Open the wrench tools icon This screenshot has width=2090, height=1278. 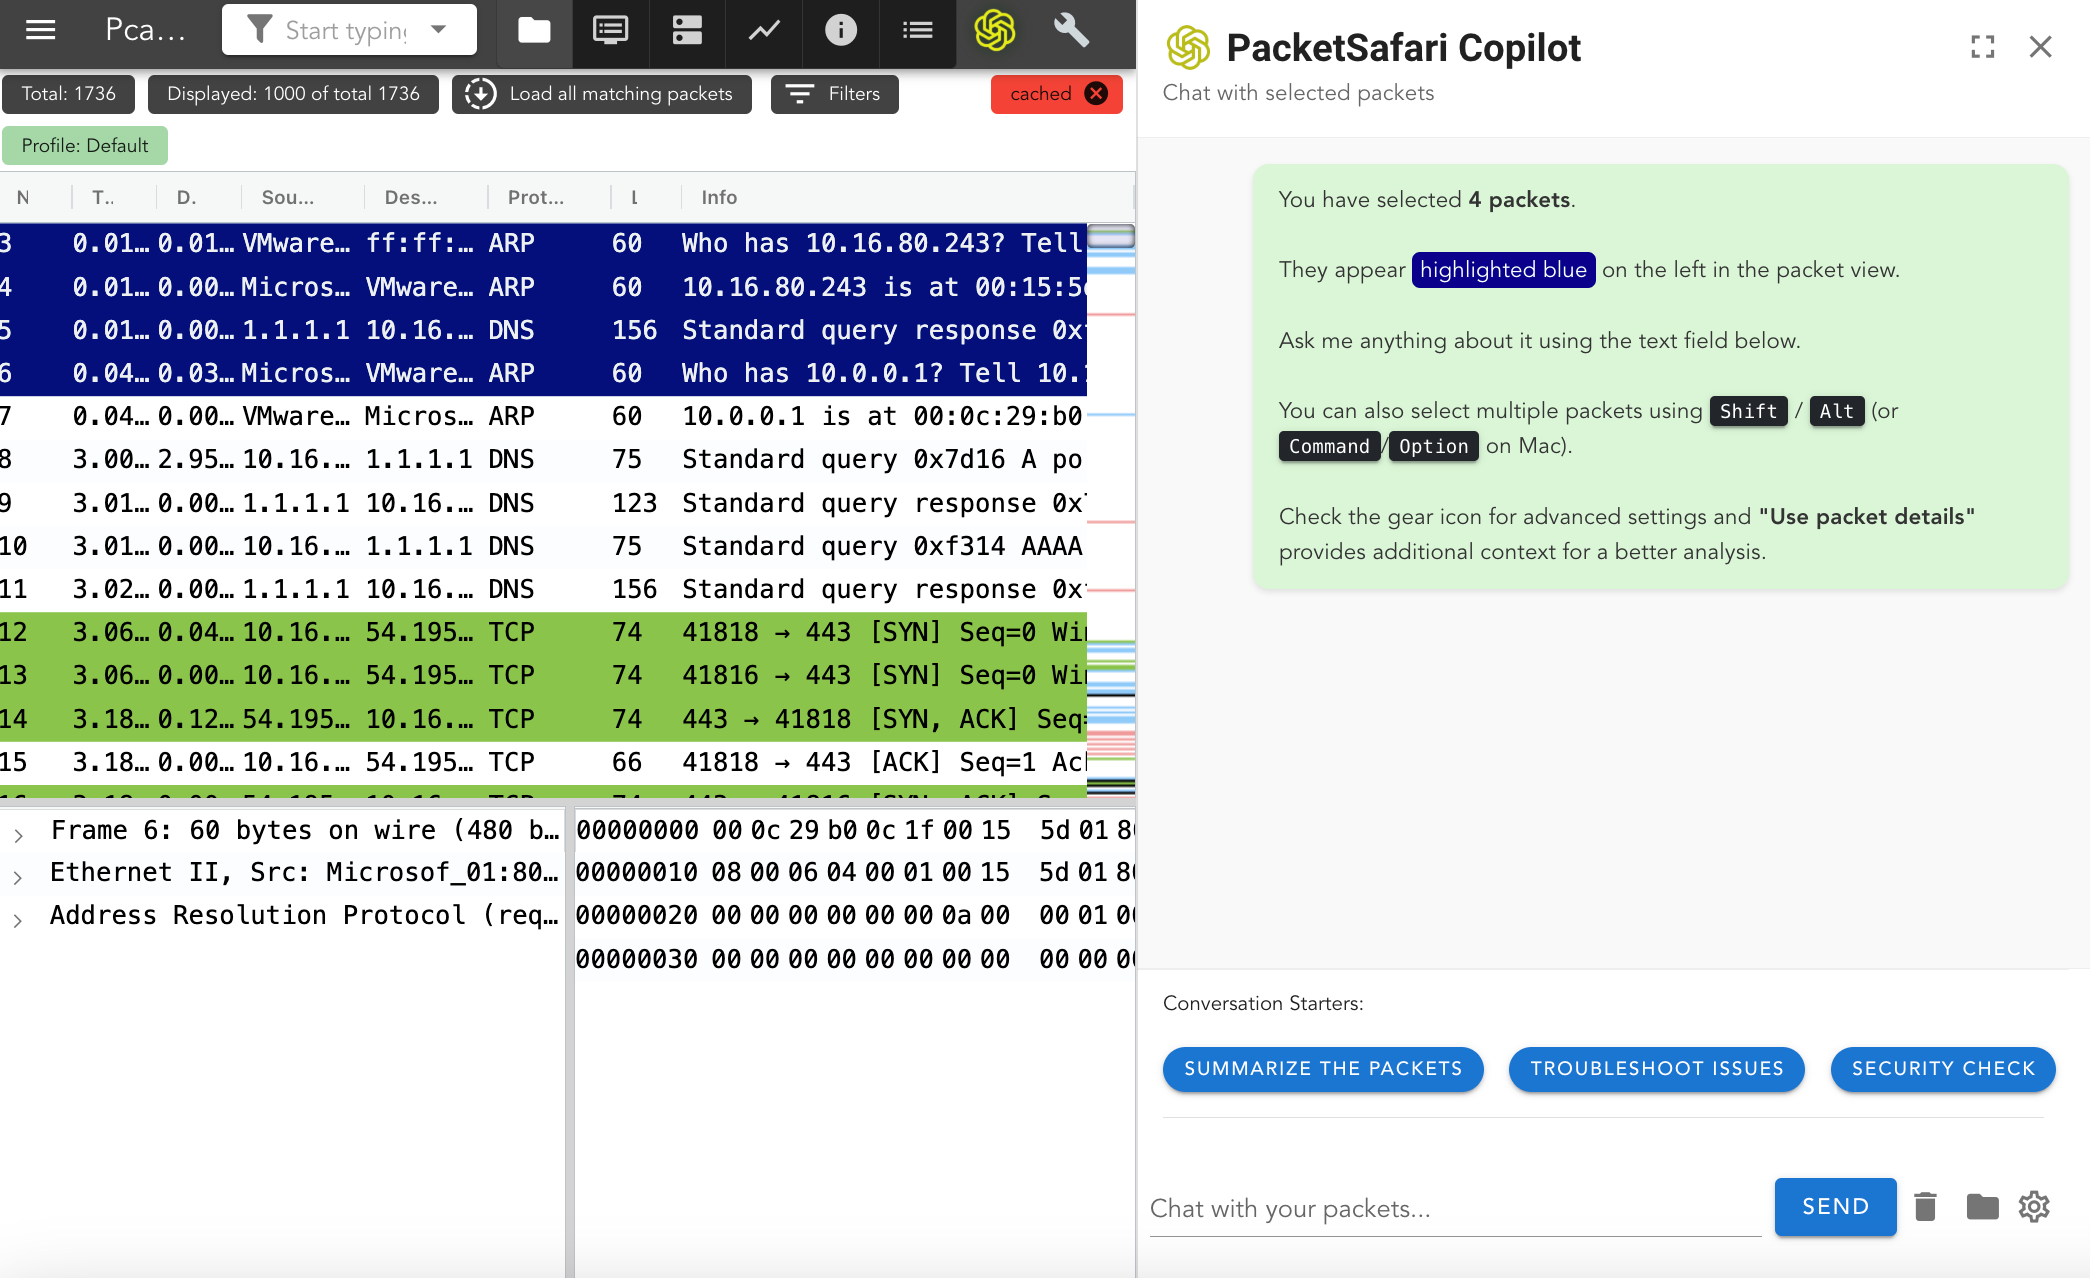[x=1071, y=30]
